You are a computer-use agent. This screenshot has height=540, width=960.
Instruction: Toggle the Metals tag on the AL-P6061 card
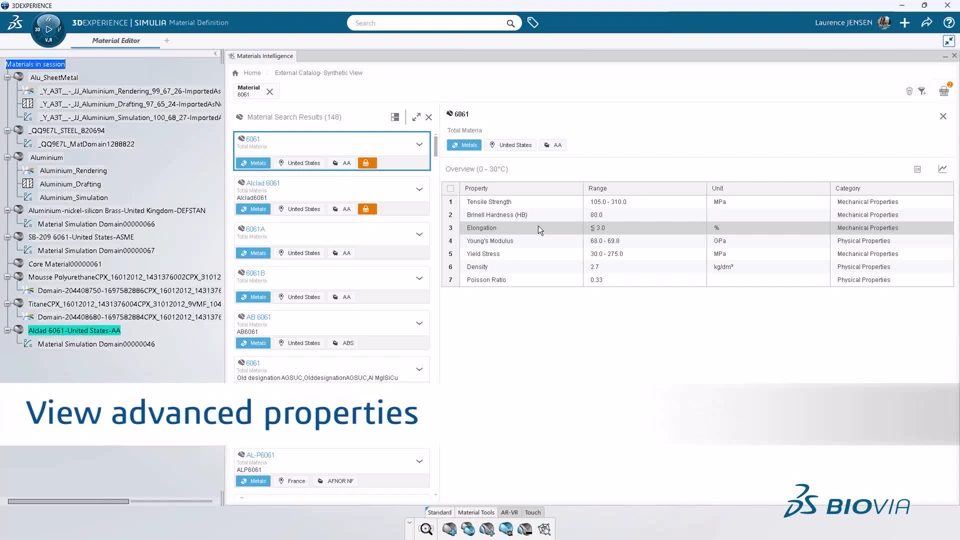tap(253, 481)
